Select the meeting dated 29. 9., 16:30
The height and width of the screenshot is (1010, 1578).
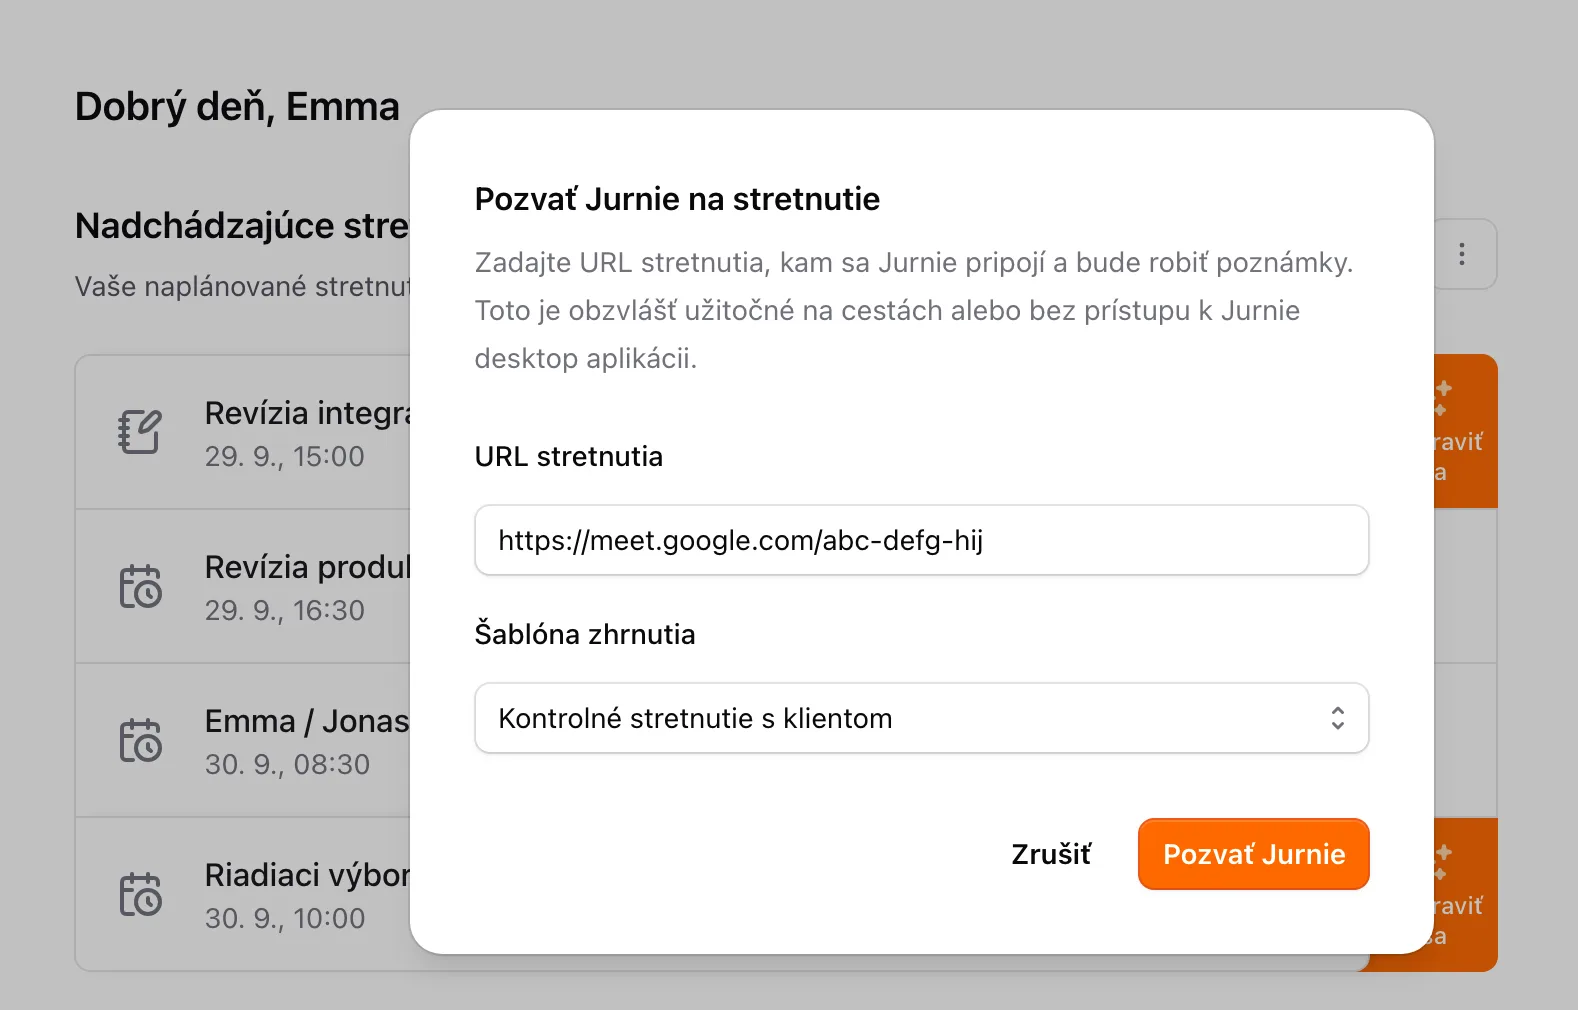point(242,586)
